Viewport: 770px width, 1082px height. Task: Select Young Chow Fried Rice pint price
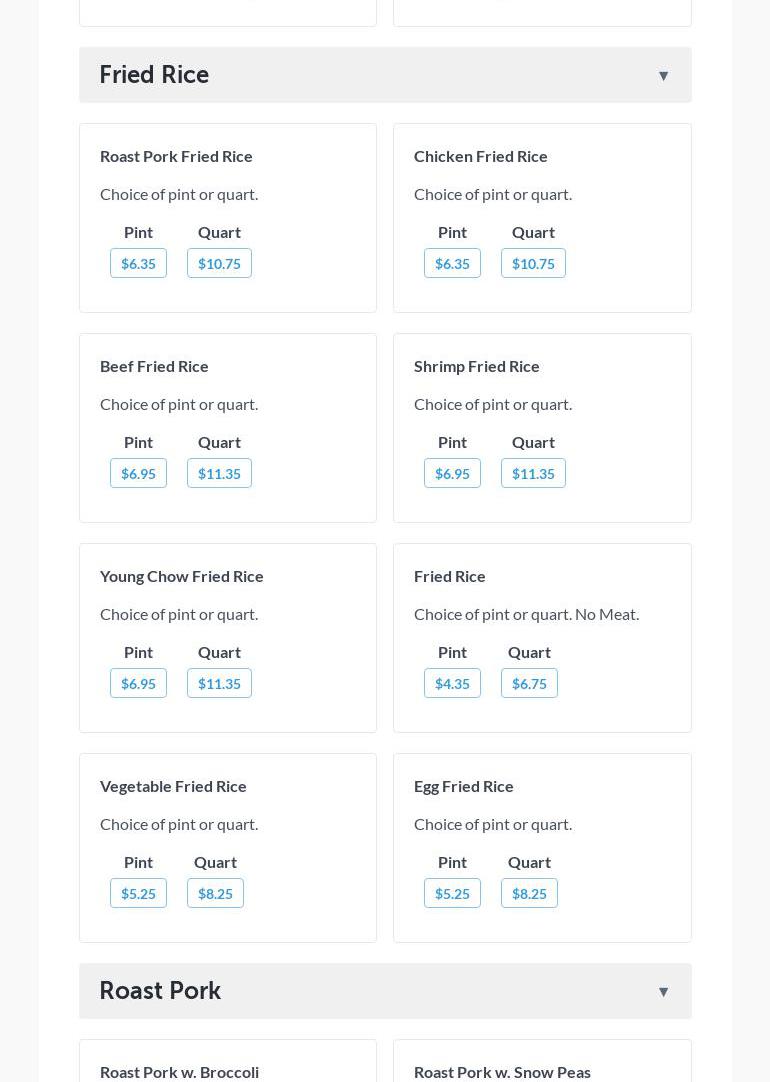pos(138,684)
